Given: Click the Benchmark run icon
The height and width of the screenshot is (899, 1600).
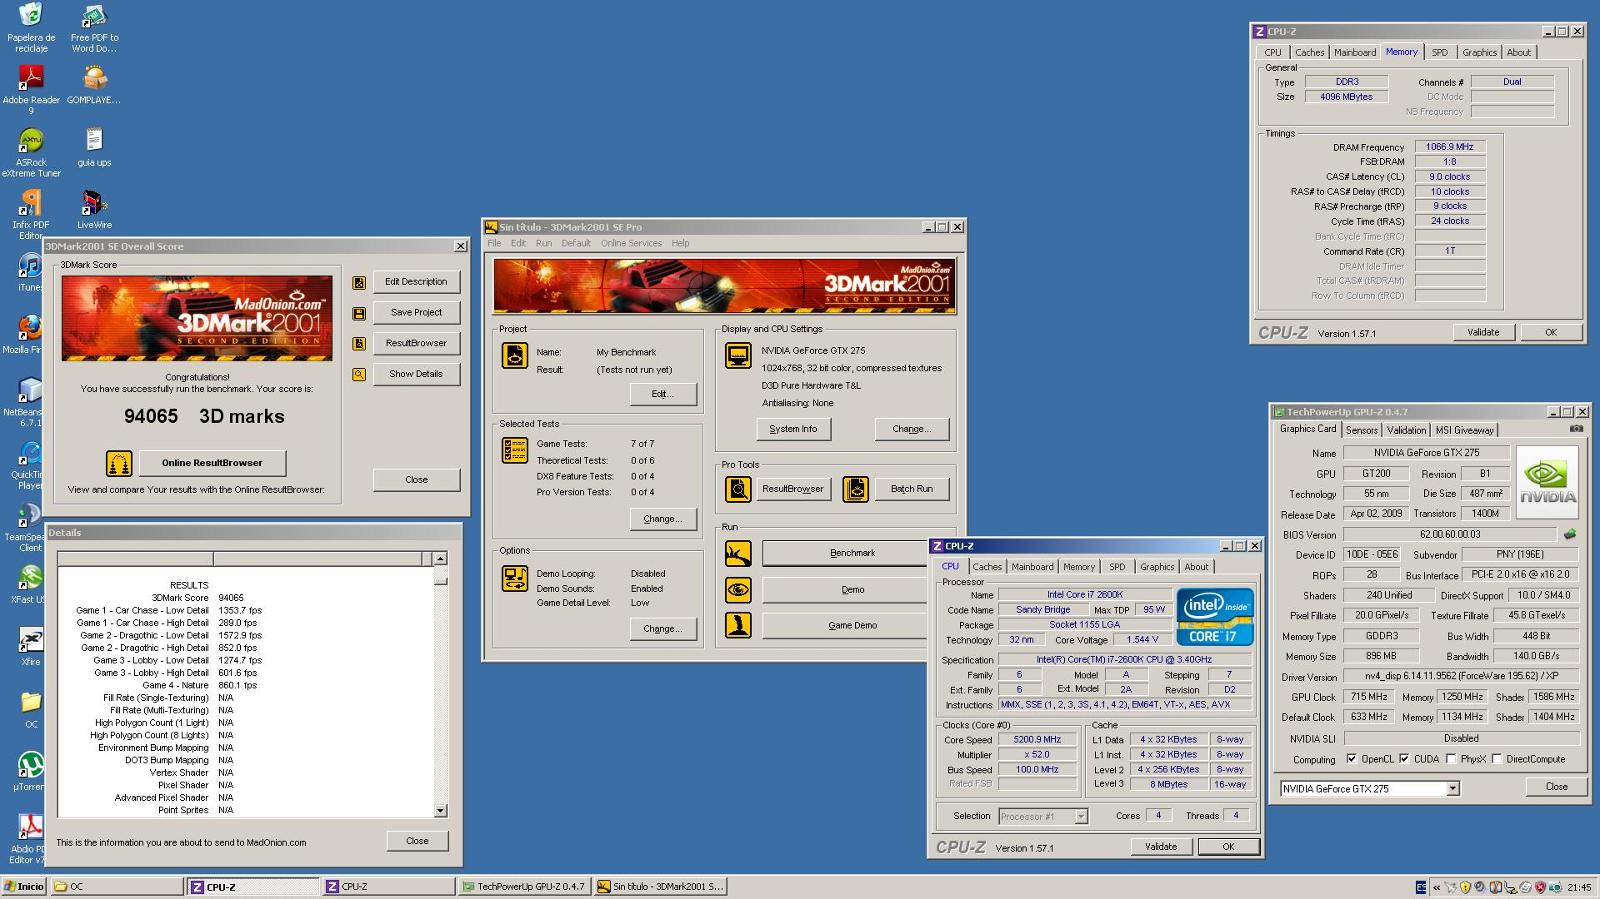Looking at the screenshot, I should pos(738,553).
